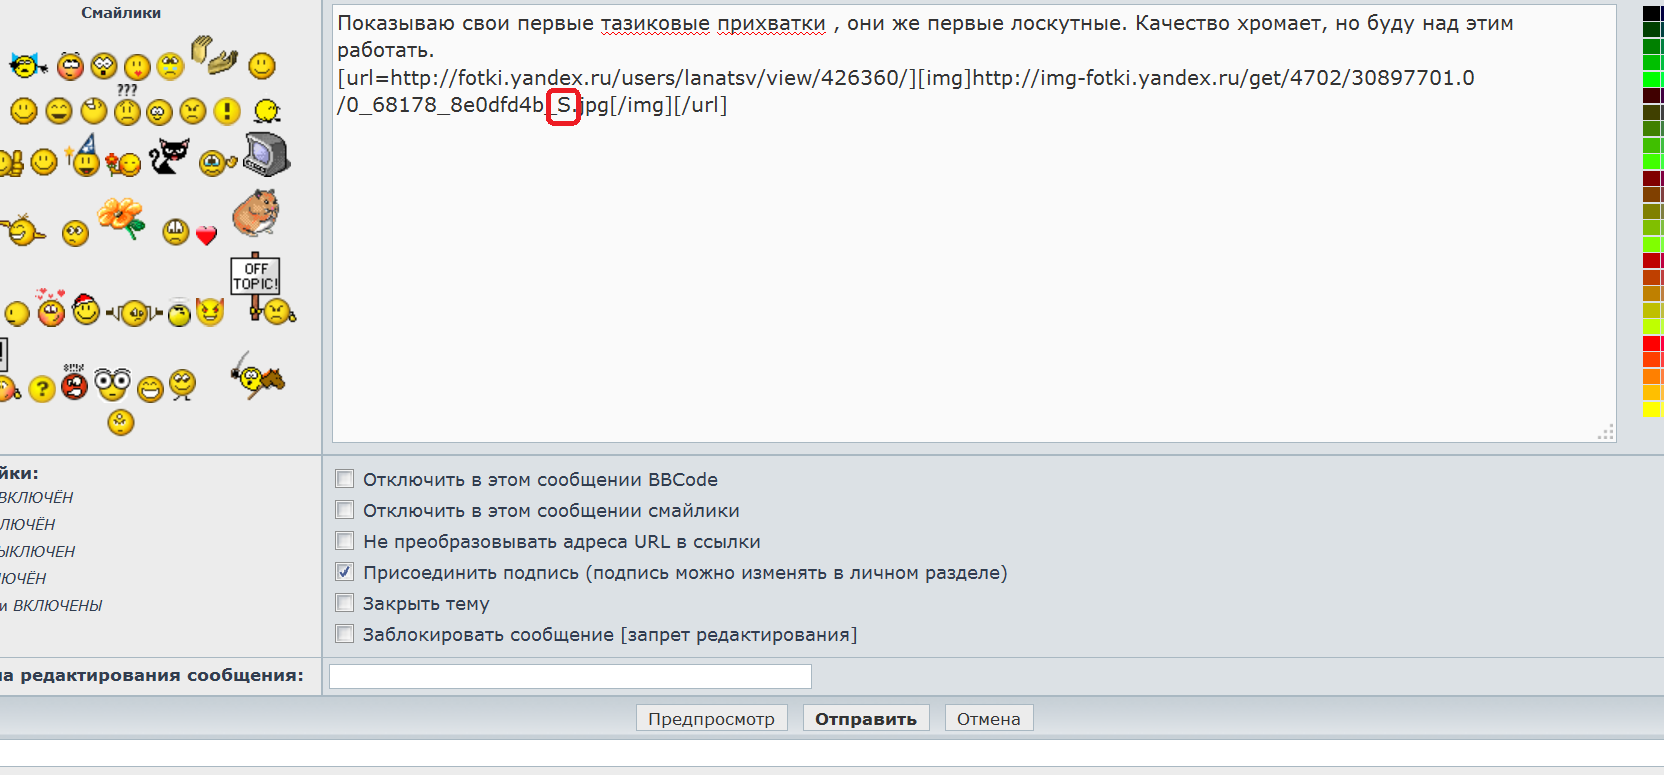Viewport: 1664px width, 775px height.
Task: Insert the angel halo smiley
Action: click(179, 313)
